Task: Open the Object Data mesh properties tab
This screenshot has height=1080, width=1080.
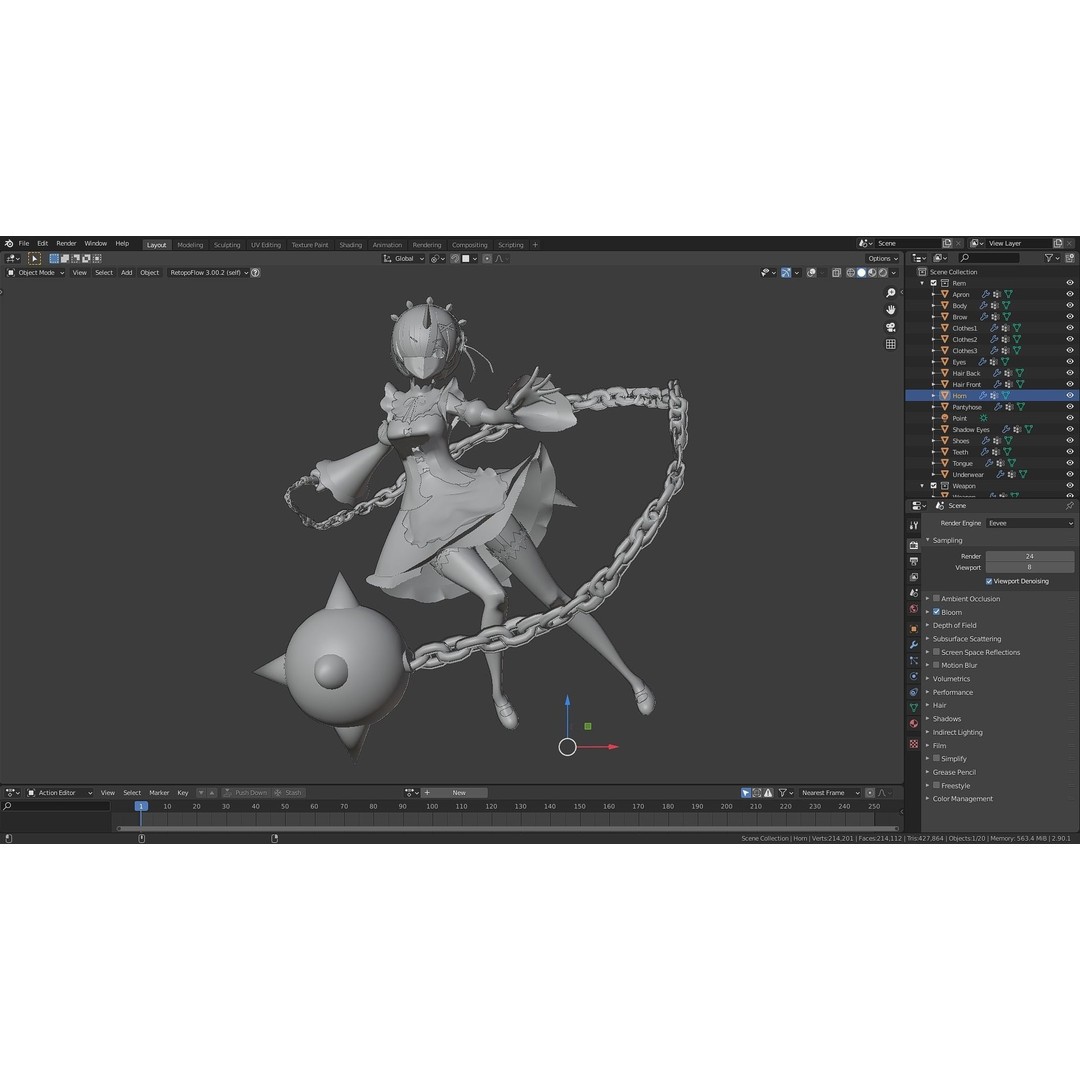Action: 914,707
